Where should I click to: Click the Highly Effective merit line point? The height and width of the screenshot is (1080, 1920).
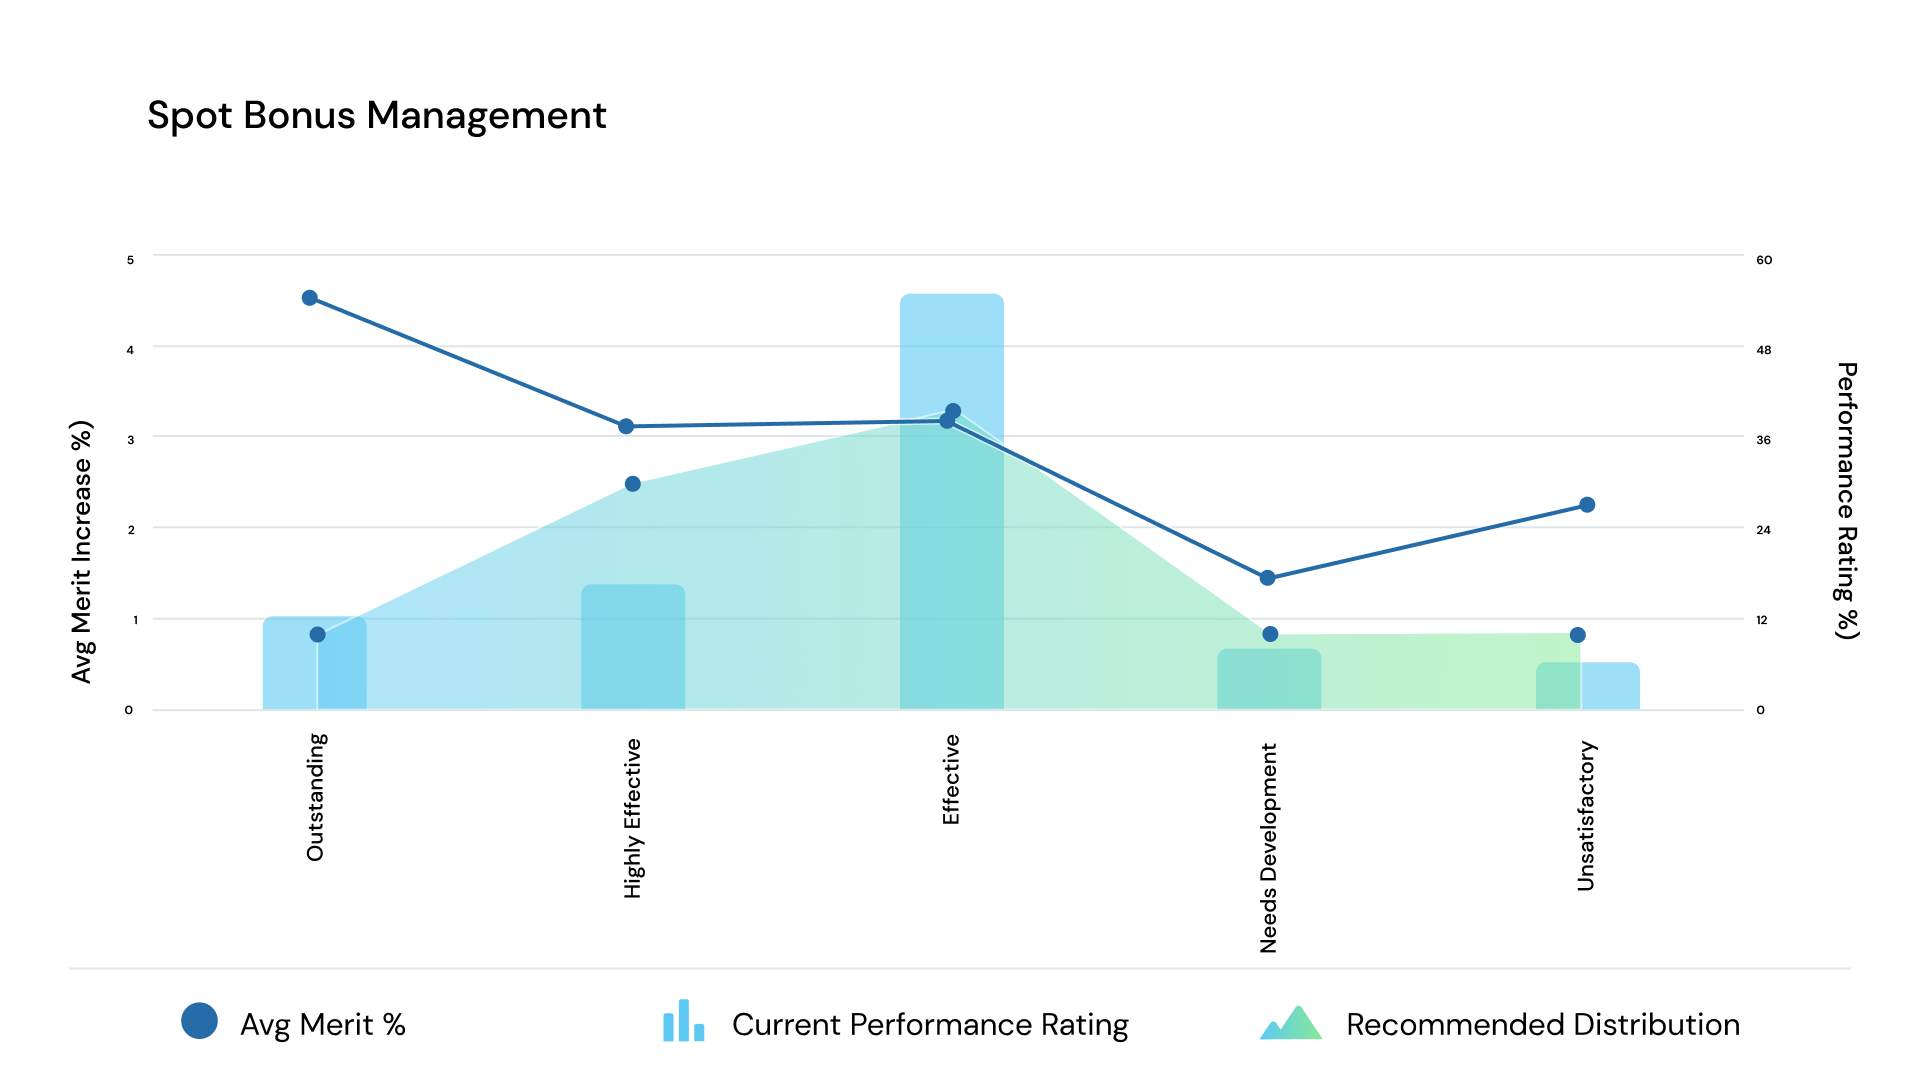point(626,426)
